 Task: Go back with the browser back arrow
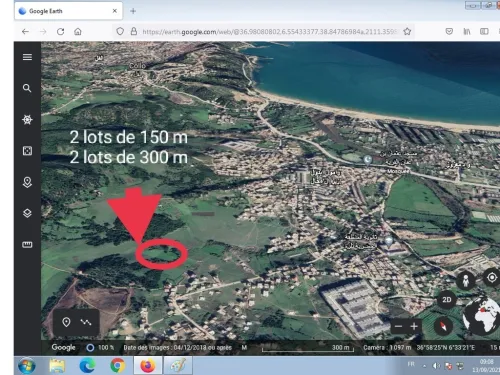click(x=25, y=32)
